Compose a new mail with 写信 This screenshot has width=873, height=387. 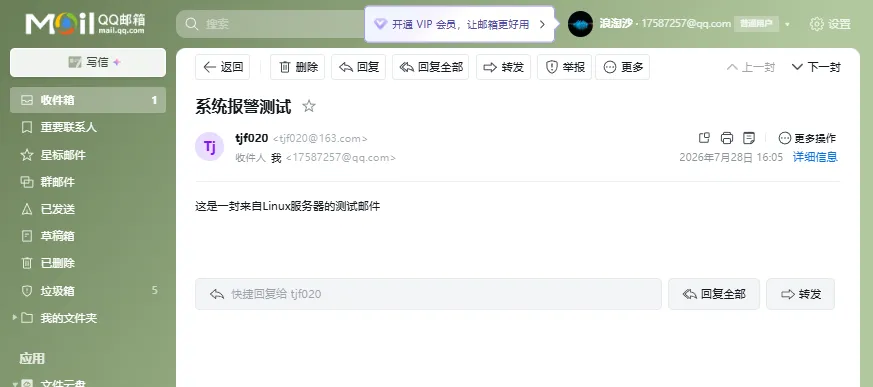tap(88, 62)
